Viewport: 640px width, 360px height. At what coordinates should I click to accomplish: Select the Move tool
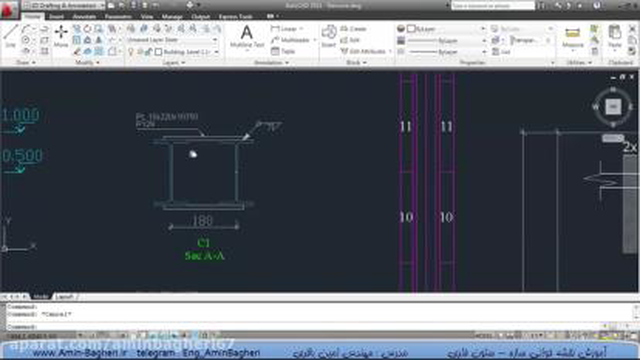61,36
